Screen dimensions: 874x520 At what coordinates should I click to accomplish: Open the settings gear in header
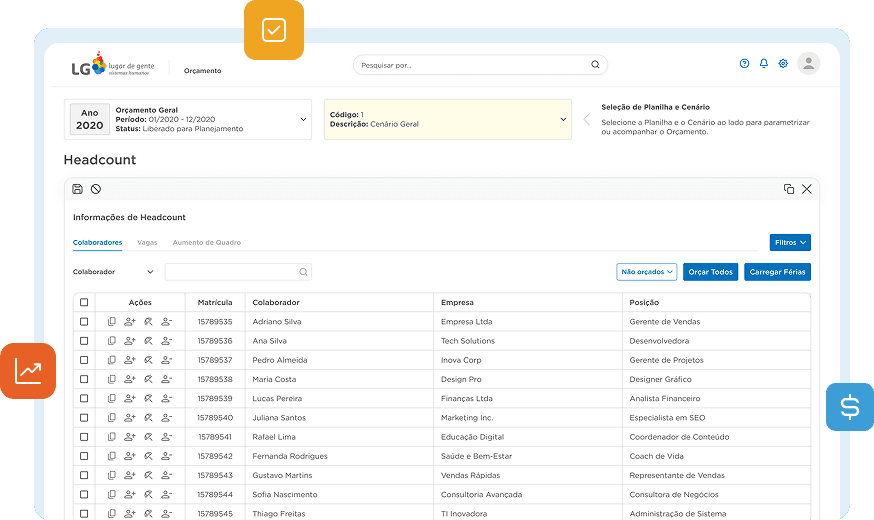point(783,64)
